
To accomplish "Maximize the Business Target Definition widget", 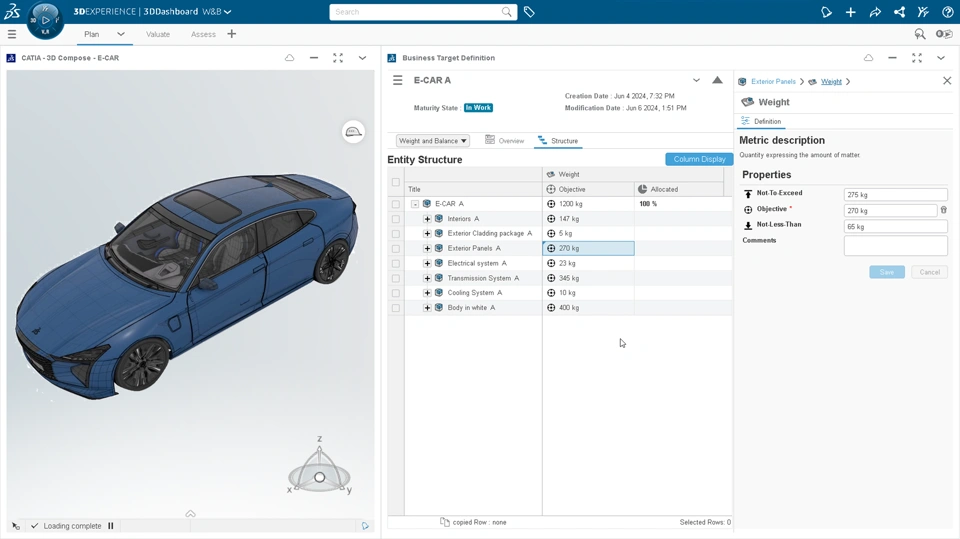I will (917, 58).
